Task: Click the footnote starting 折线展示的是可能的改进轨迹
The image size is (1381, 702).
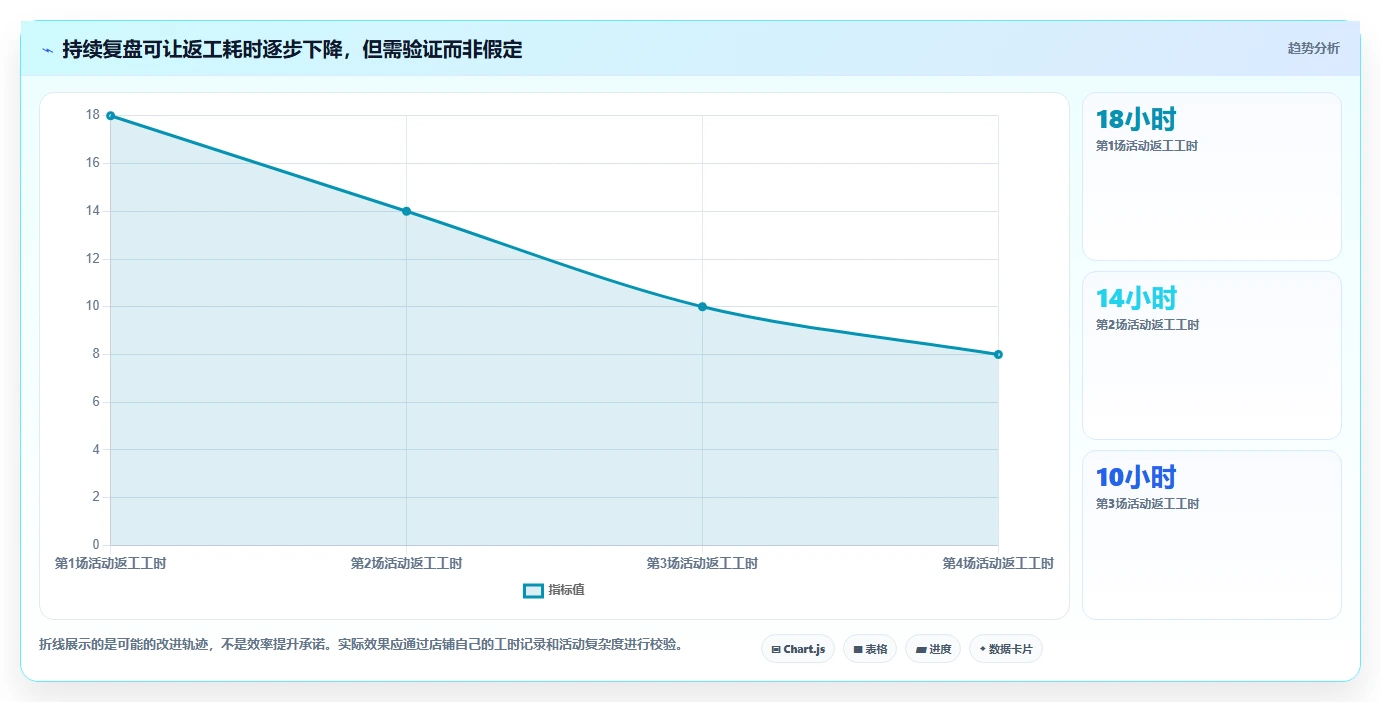Action: pos(363,644)
